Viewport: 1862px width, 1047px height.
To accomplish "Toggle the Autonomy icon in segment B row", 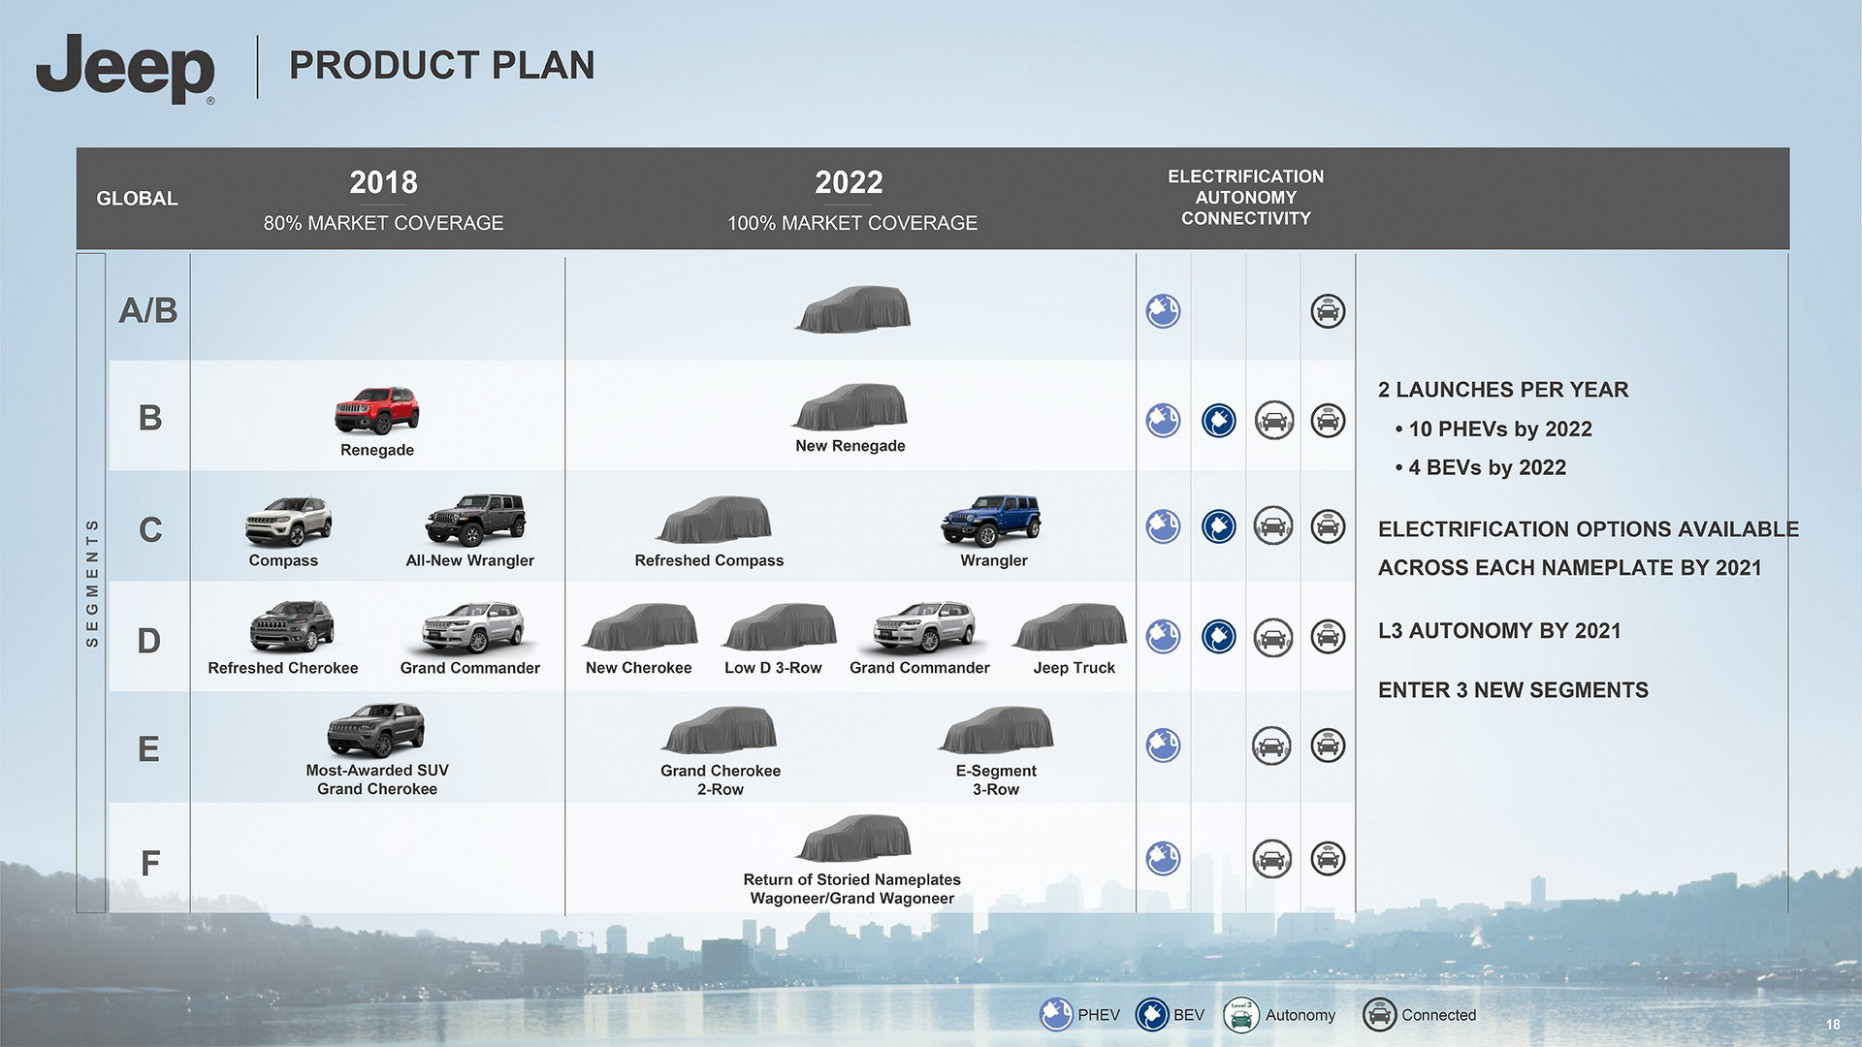I will [x=1272, y=420].
